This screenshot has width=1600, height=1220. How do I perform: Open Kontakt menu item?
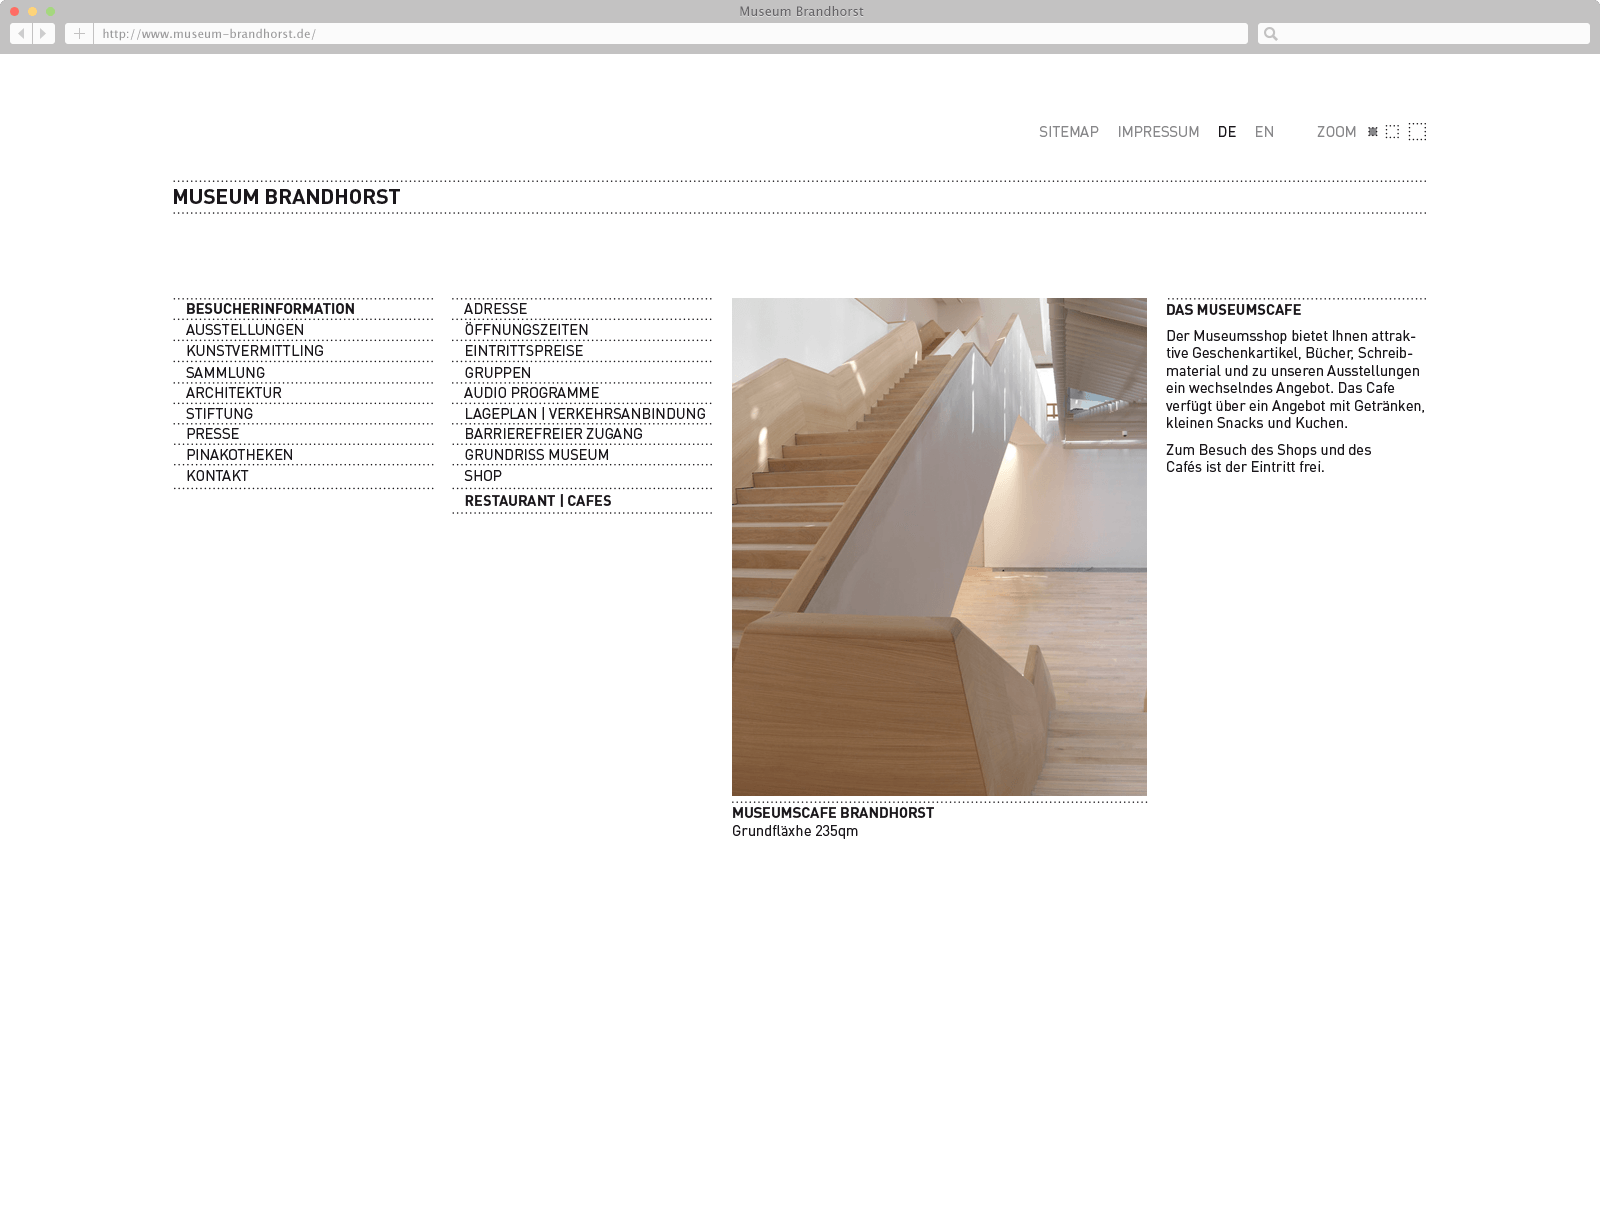(x=217, y=476)
